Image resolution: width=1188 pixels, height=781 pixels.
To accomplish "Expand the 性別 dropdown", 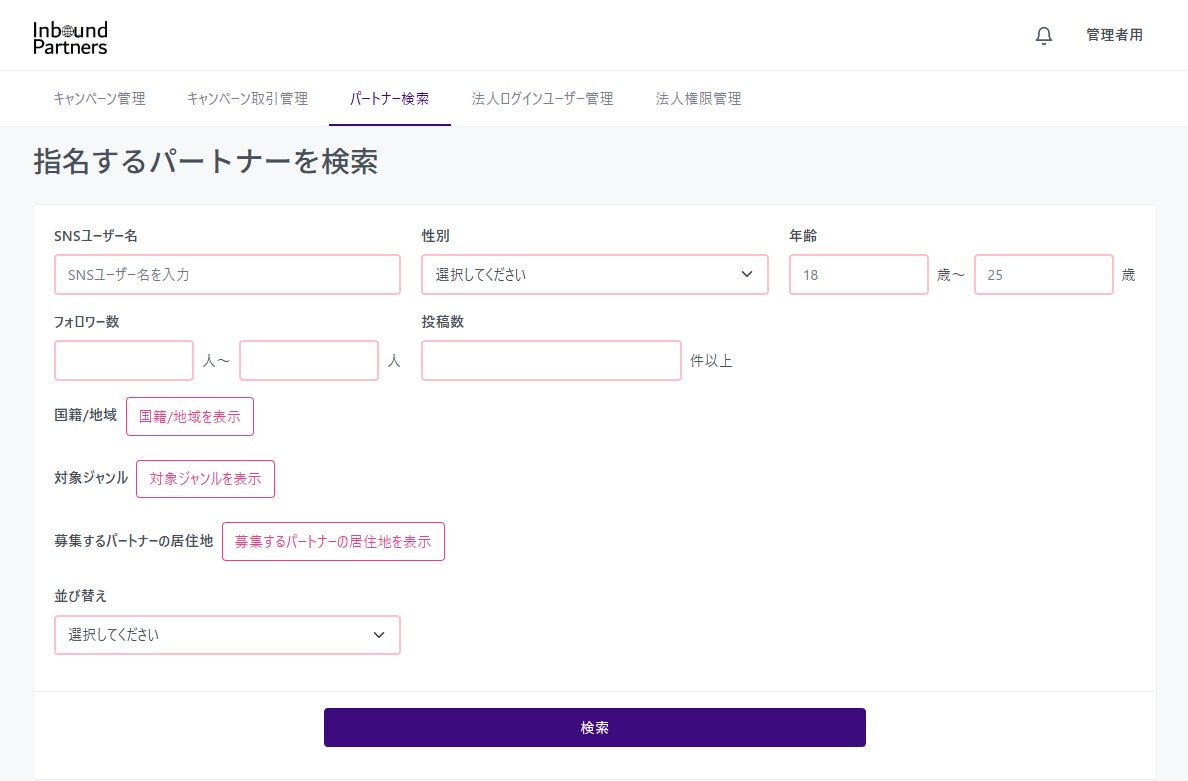I will [x=594, y=275].
